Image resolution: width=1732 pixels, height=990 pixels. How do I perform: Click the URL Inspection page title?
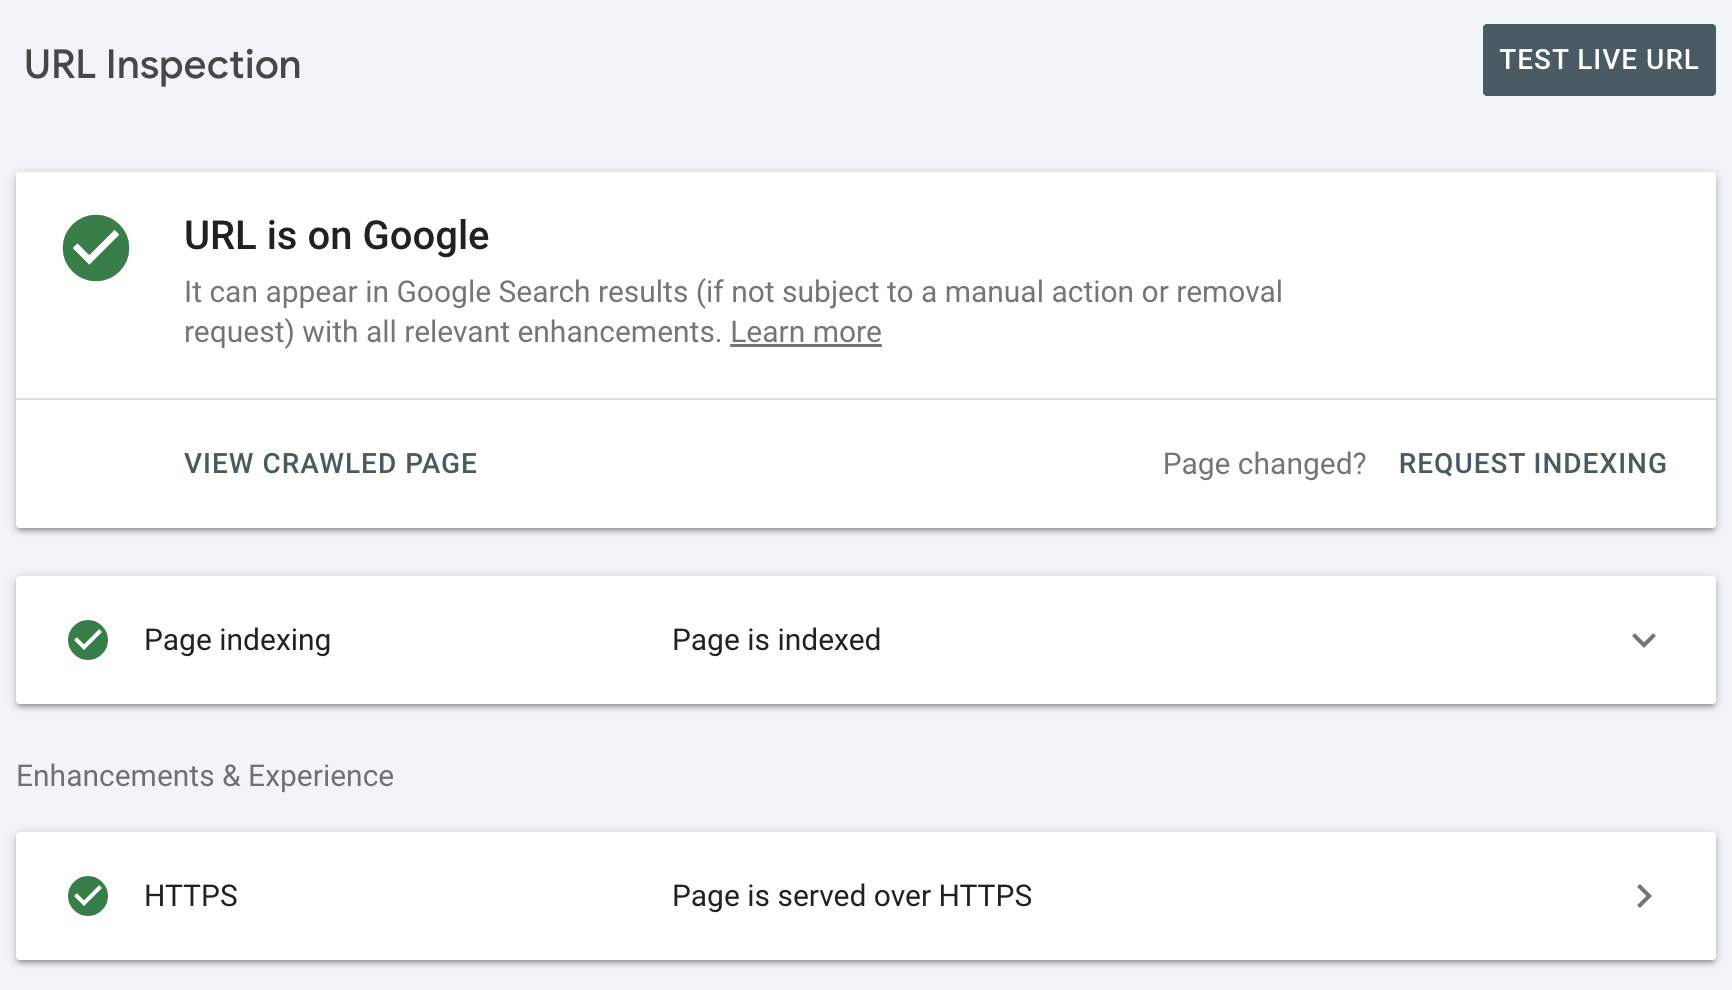click(x=163, y=65)
